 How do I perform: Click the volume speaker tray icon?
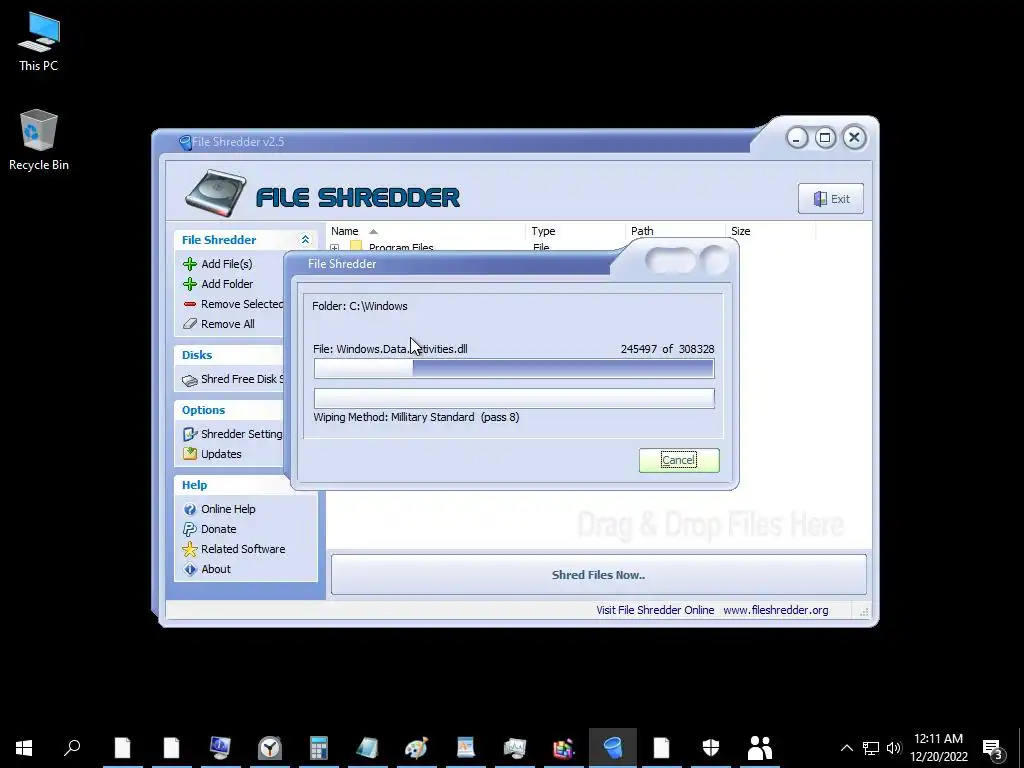click(894, 748)
